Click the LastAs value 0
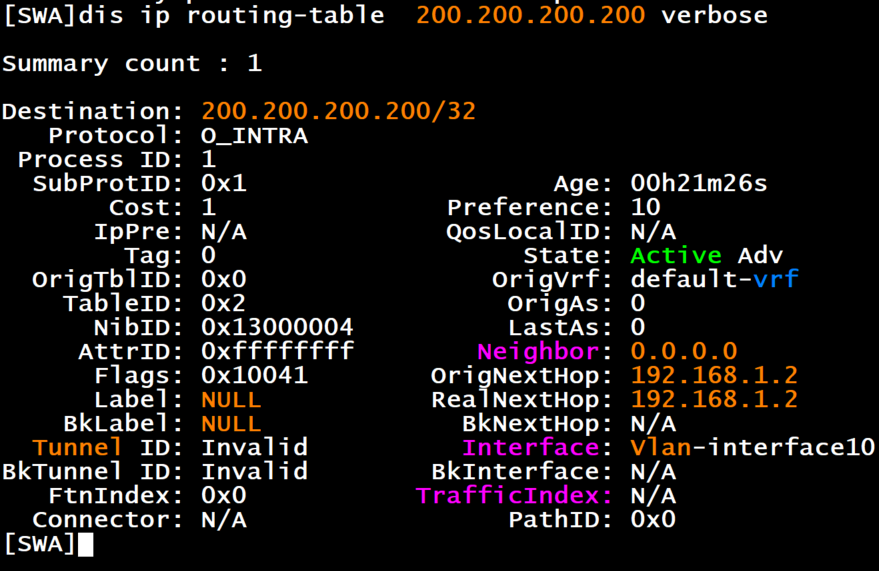Viewport: 879px width, 571px height. tap(638, 327)
